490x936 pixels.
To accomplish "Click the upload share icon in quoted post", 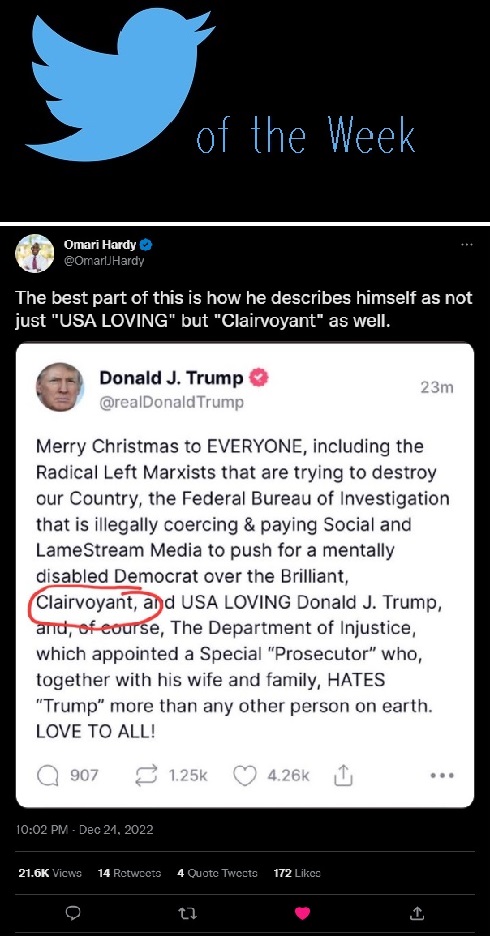I will click(x=343, y=775).
